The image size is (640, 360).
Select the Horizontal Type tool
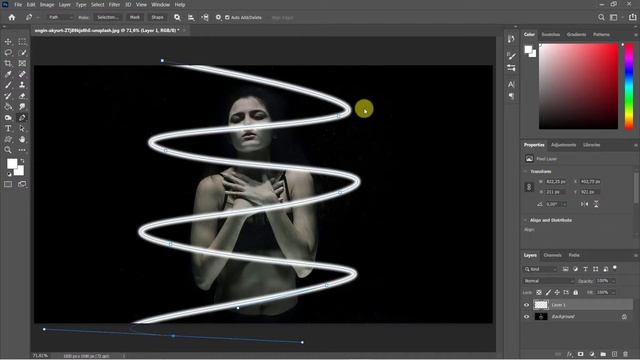click(8, 128)
